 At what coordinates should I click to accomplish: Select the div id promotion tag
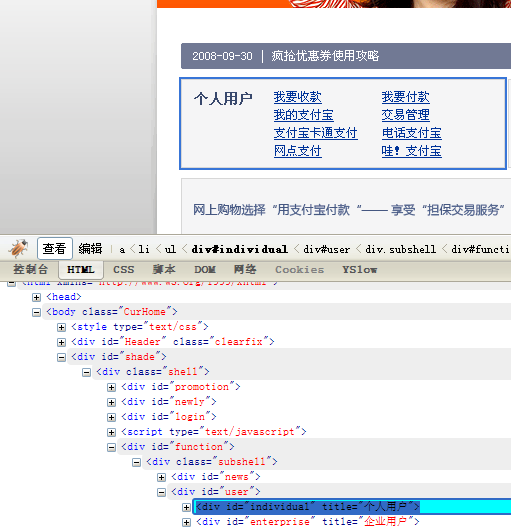coord(181,386)
